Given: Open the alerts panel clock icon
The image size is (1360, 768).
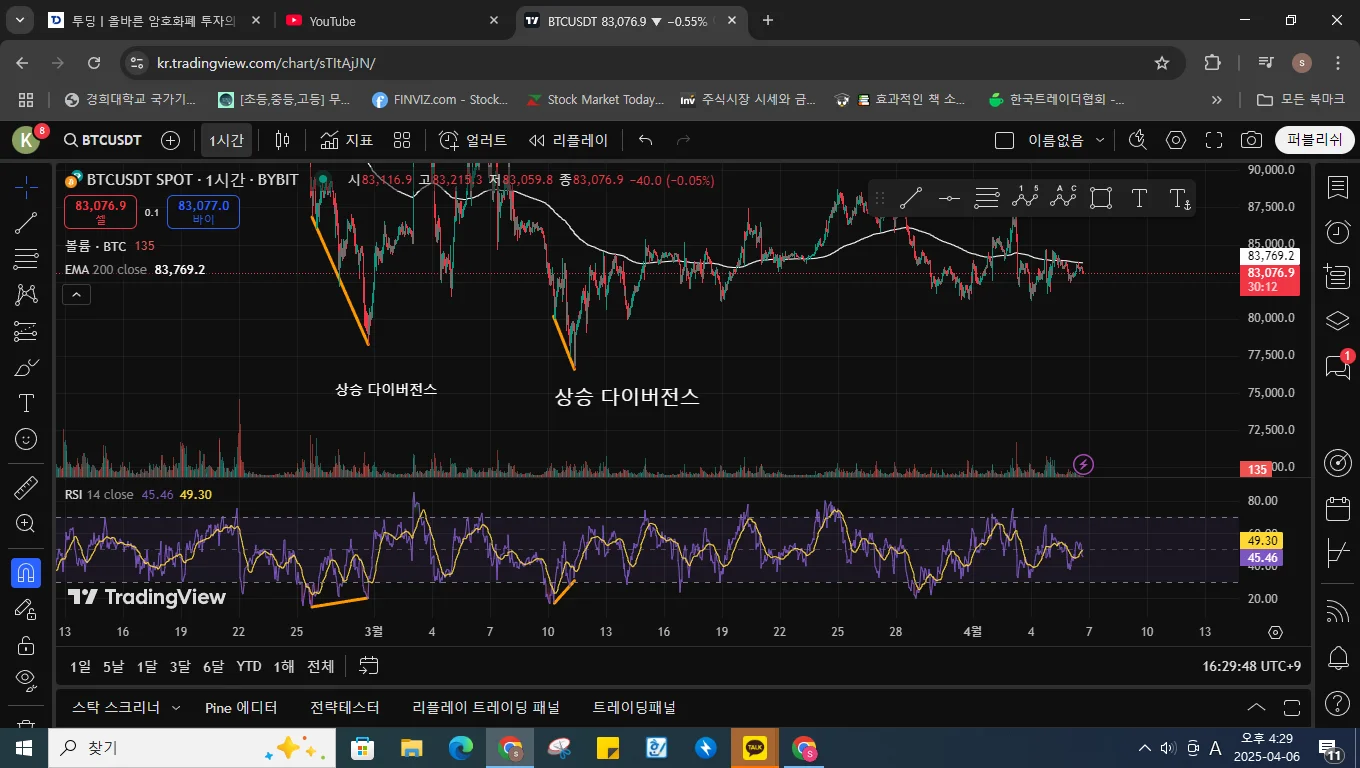Looking at the screenshot, I should point(1337,232).
